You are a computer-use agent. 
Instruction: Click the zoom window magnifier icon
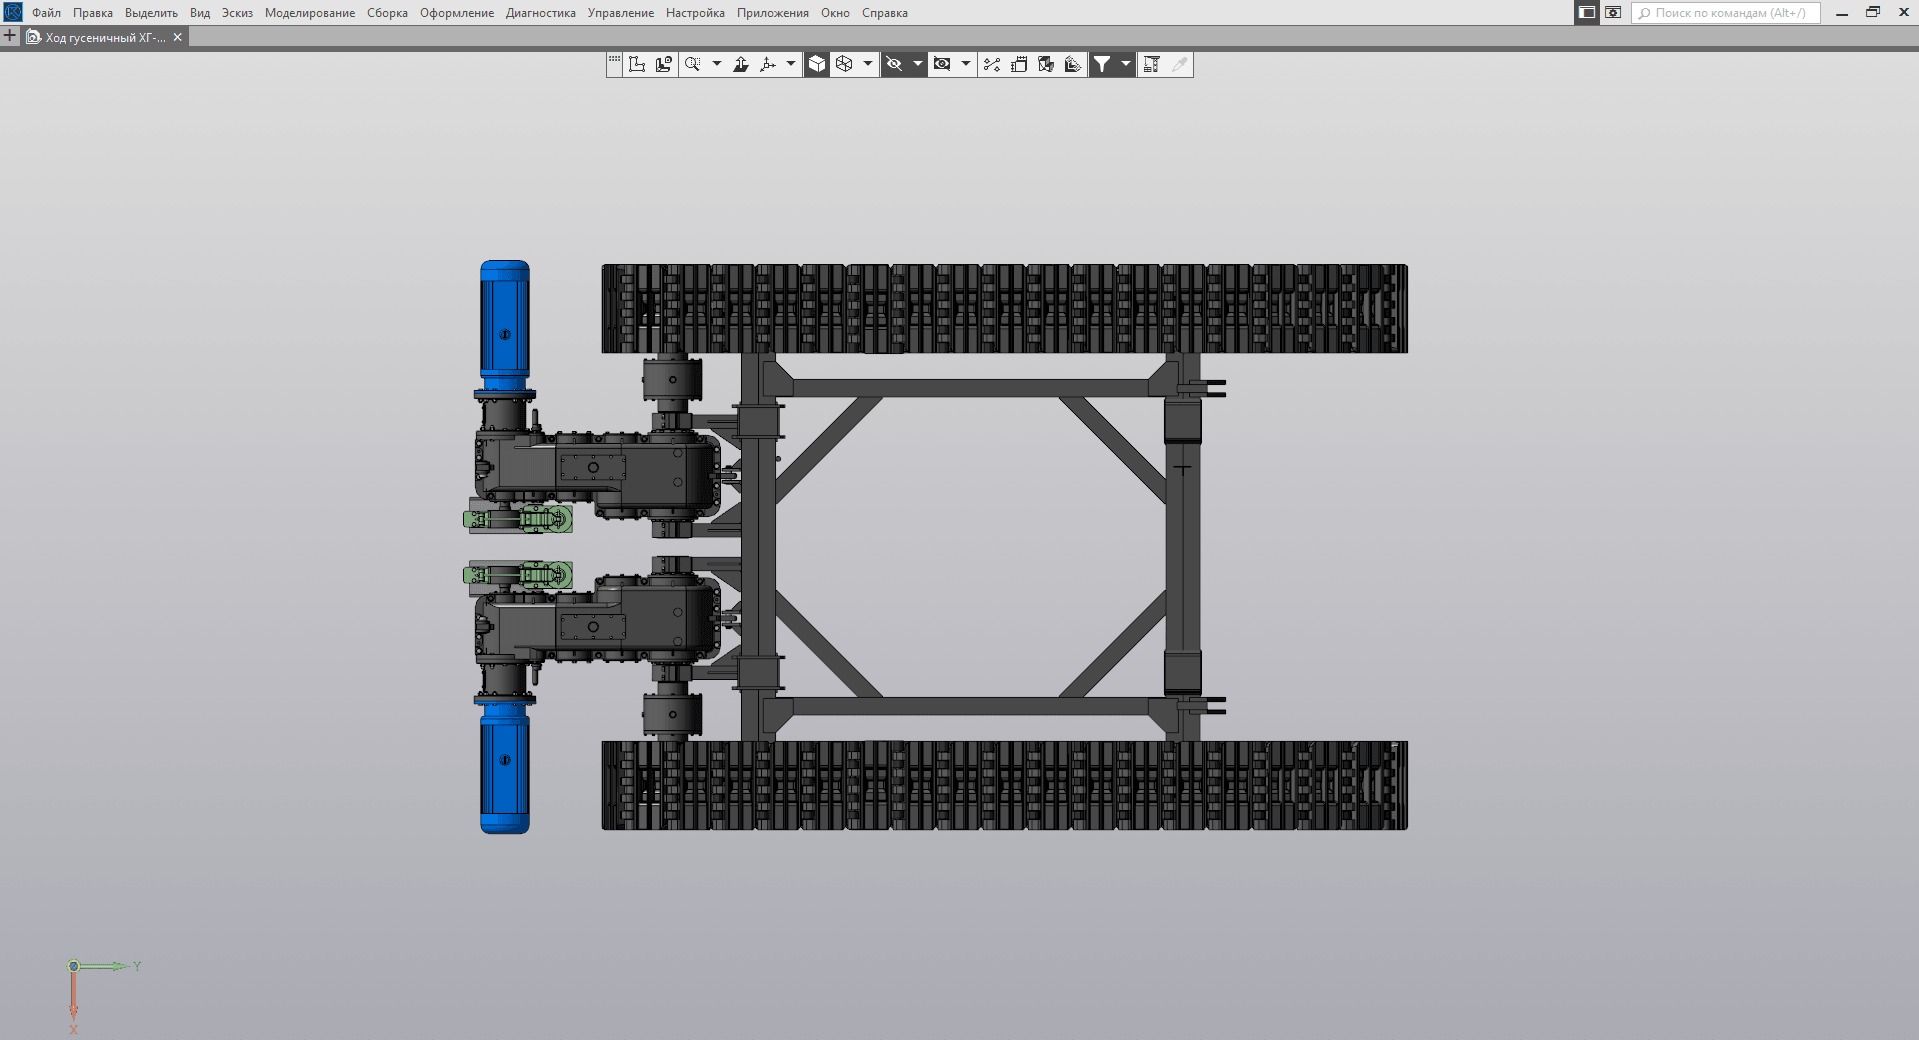[x=692, y=65]
